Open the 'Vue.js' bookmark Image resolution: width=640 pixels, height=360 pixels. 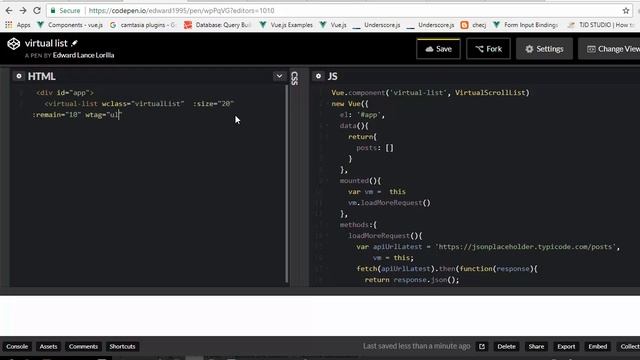click(333, 25)
